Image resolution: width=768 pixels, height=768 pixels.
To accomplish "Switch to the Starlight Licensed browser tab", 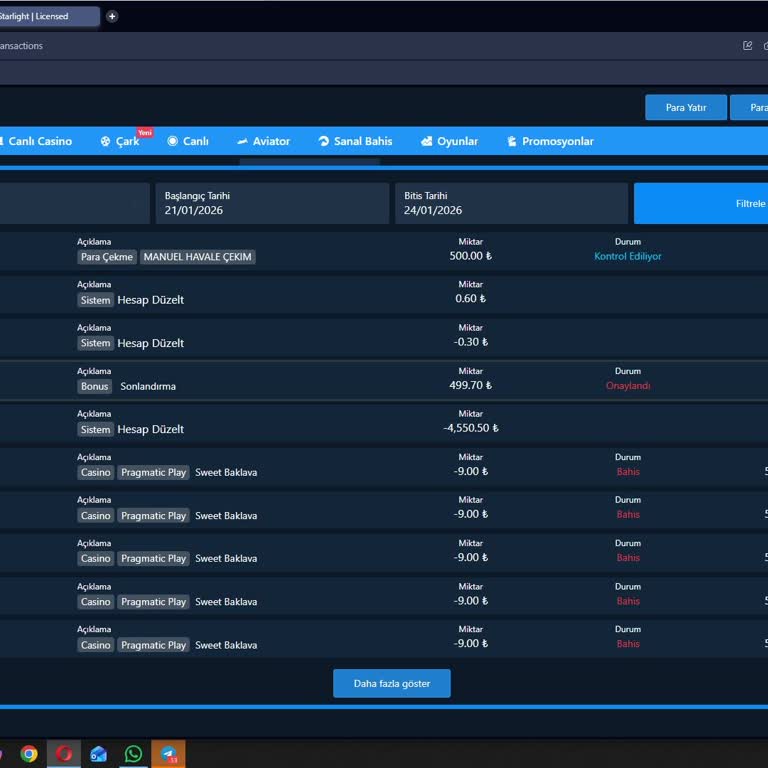I will (45, 16).
